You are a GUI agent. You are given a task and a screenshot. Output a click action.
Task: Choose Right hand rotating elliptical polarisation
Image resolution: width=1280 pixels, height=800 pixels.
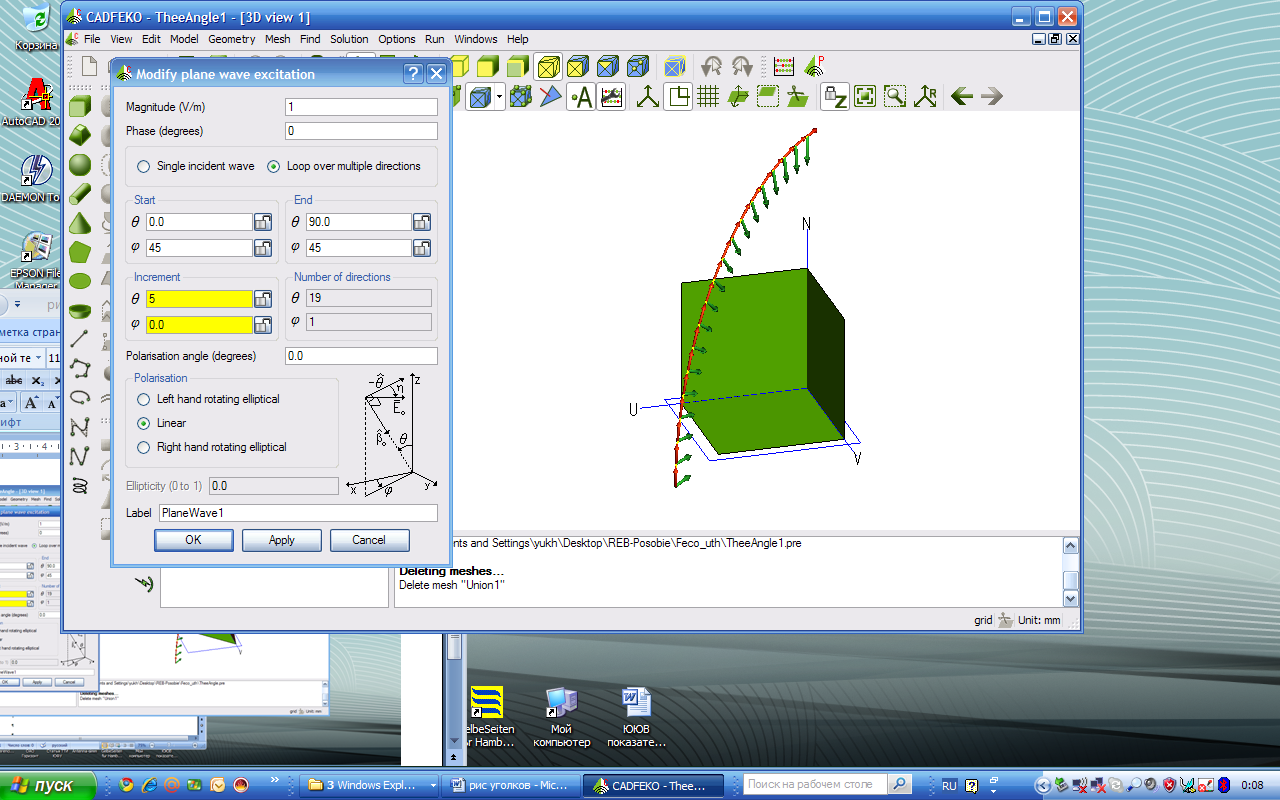pos(212,447)
